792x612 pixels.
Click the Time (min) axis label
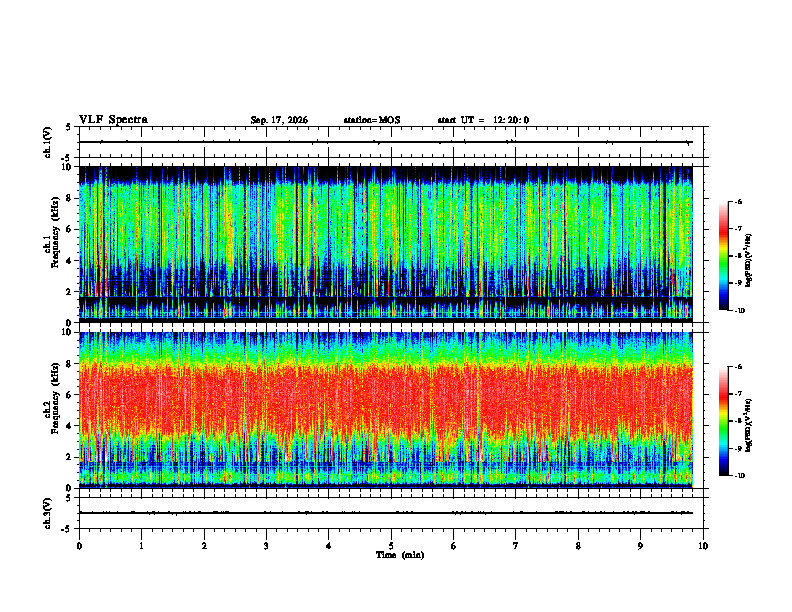click(x=400, y=555)
